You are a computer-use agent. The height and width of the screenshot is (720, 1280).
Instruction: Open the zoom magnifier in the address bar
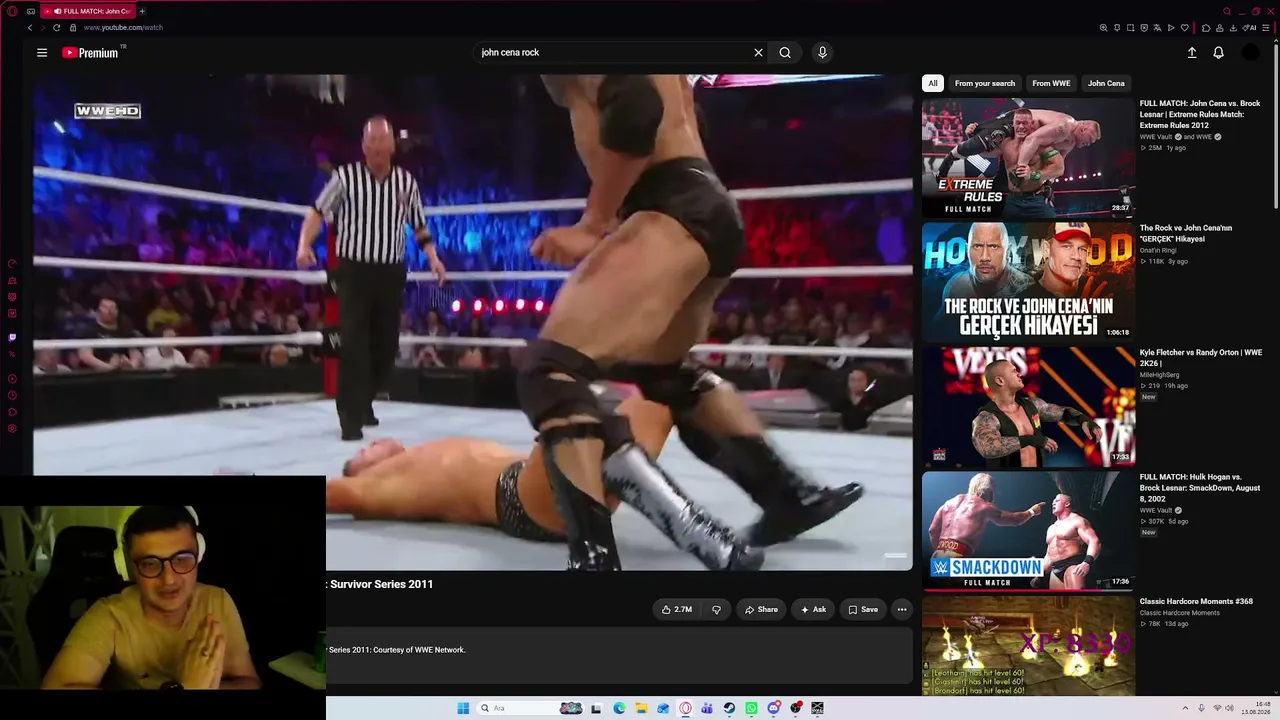tap(1103, 28)
